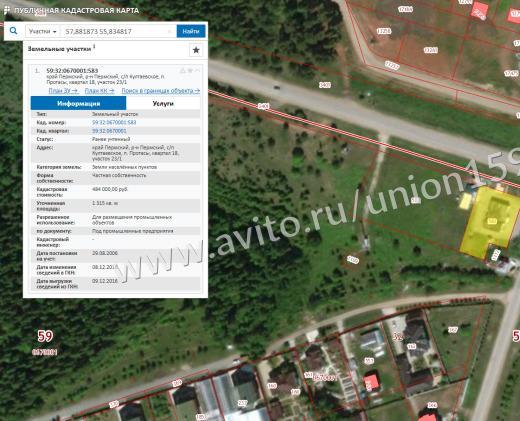Clear the search field with the x icon
Image resolution: width=520 pixels, height=421 pixels.
(x=169, y=31)
